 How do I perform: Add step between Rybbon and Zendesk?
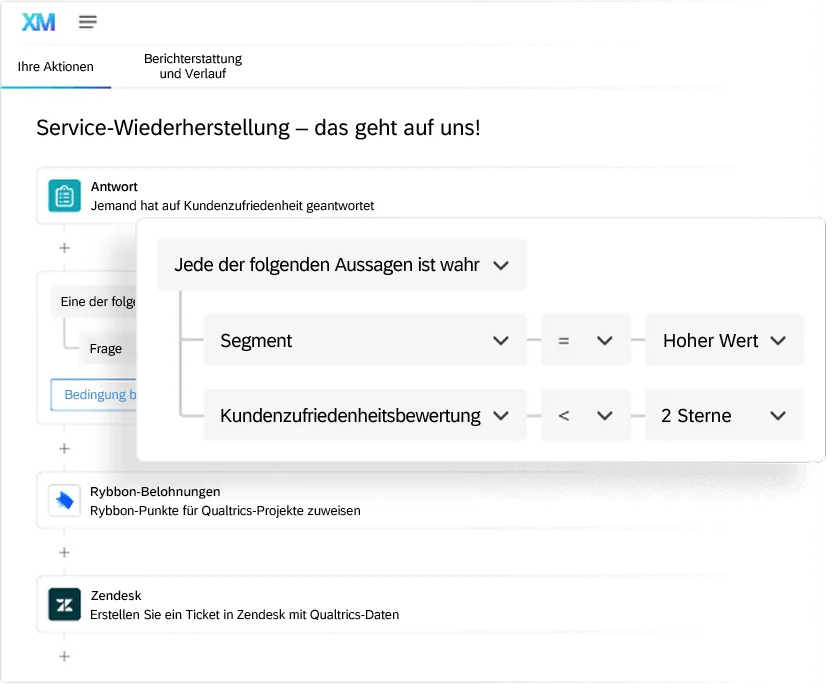pos(64,552)
